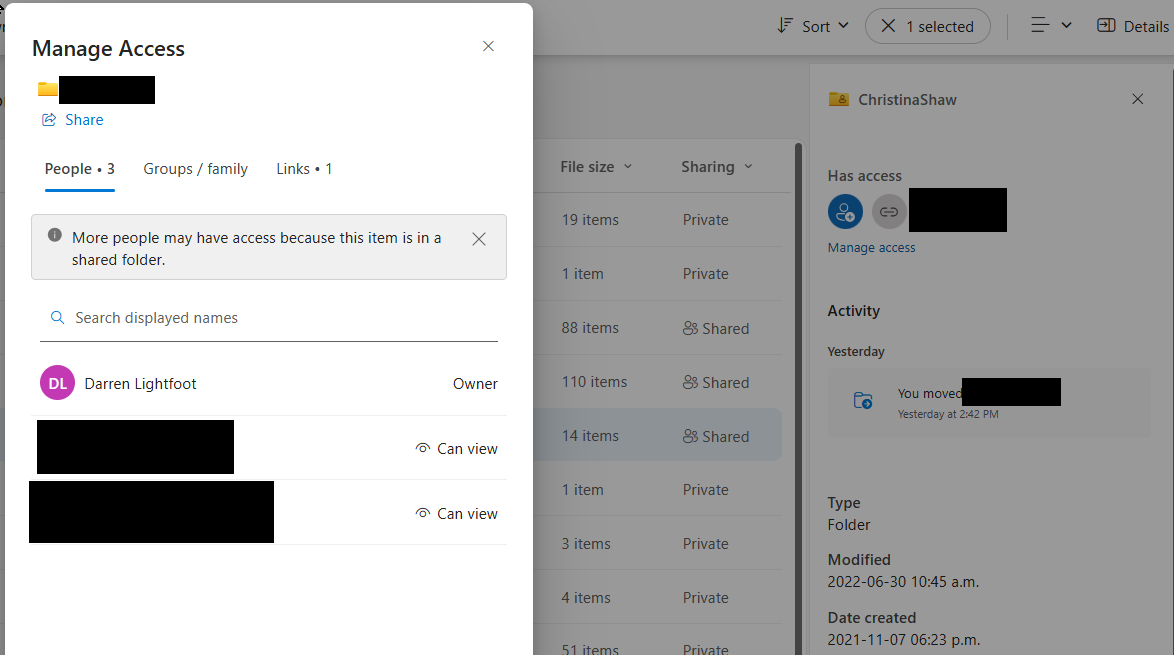Close the Manage Access dialog

click(488, 46)
